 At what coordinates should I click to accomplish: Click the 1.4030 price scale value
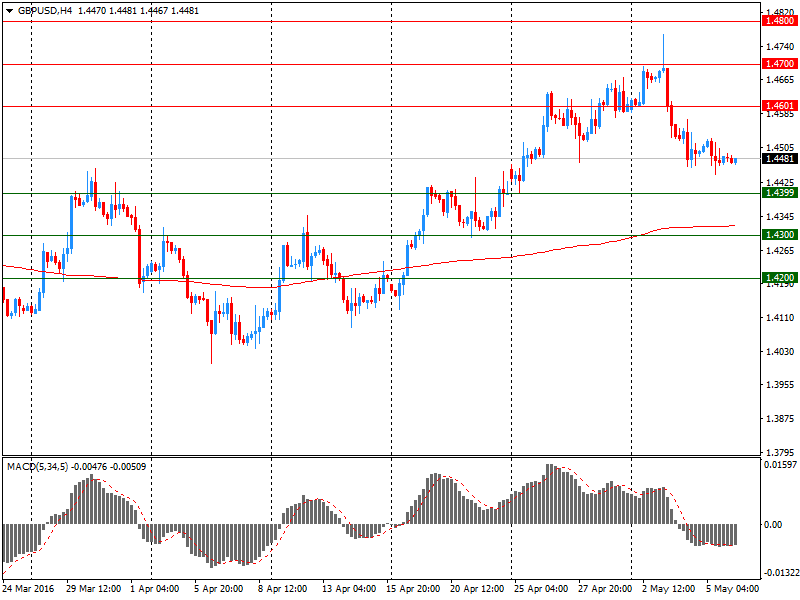coord(780,352)
